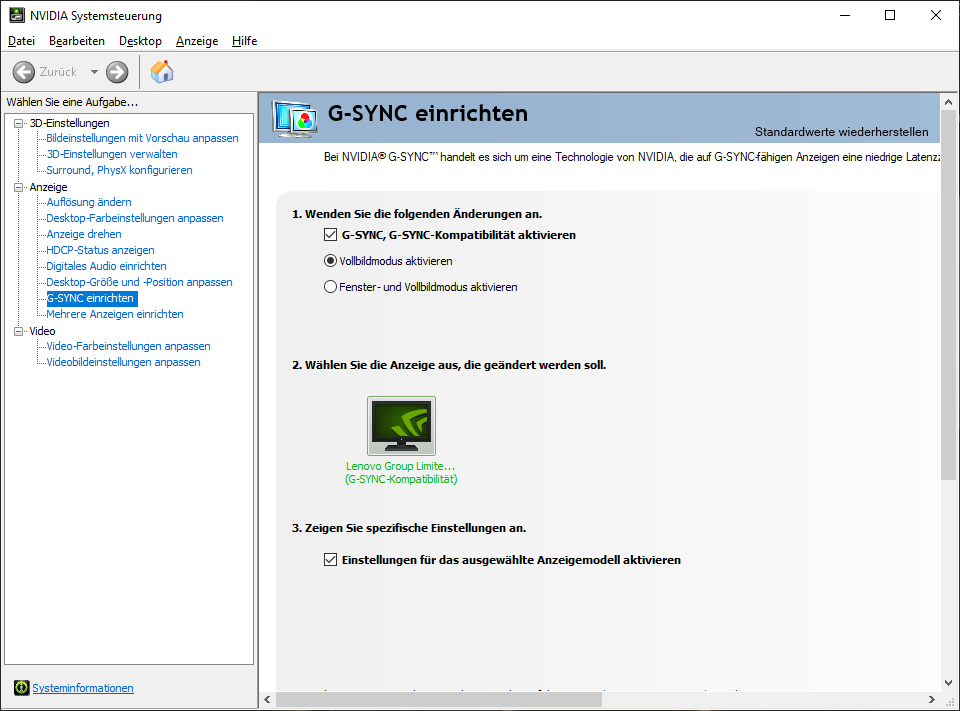This screenshot has height=711, width=960.
Task: Toggle Einstellungen für das ausgewählte Anzeigemodell
Action: pos(331,560)
